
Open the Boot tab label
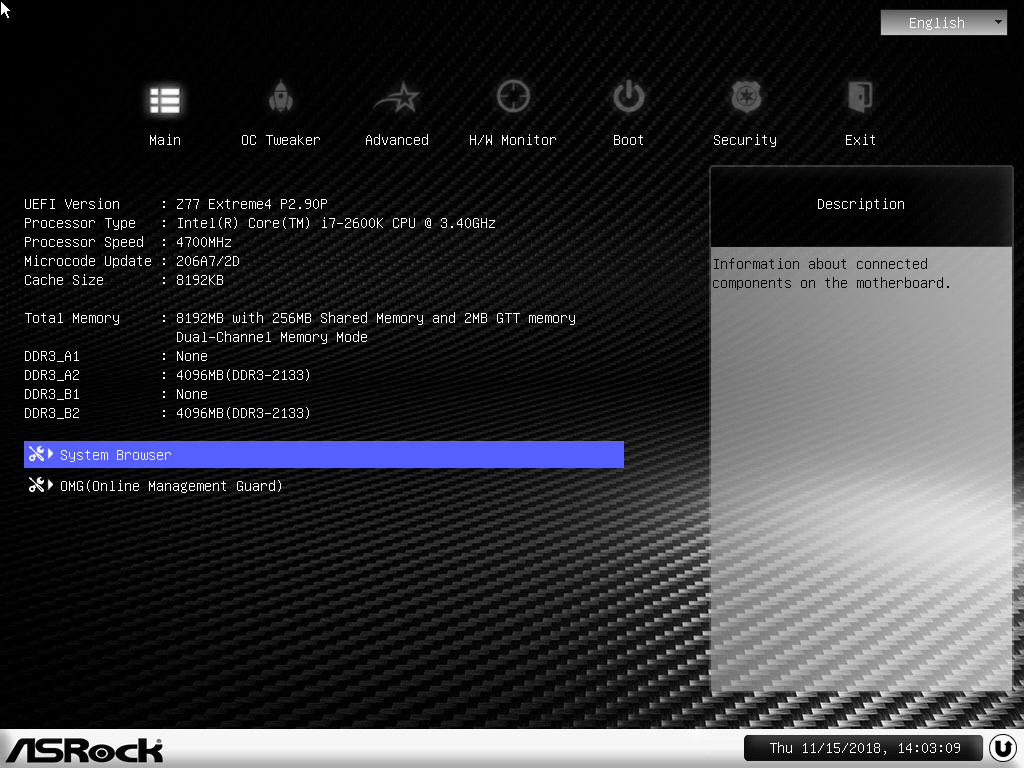pyautogui.click(x=628, y=140)
